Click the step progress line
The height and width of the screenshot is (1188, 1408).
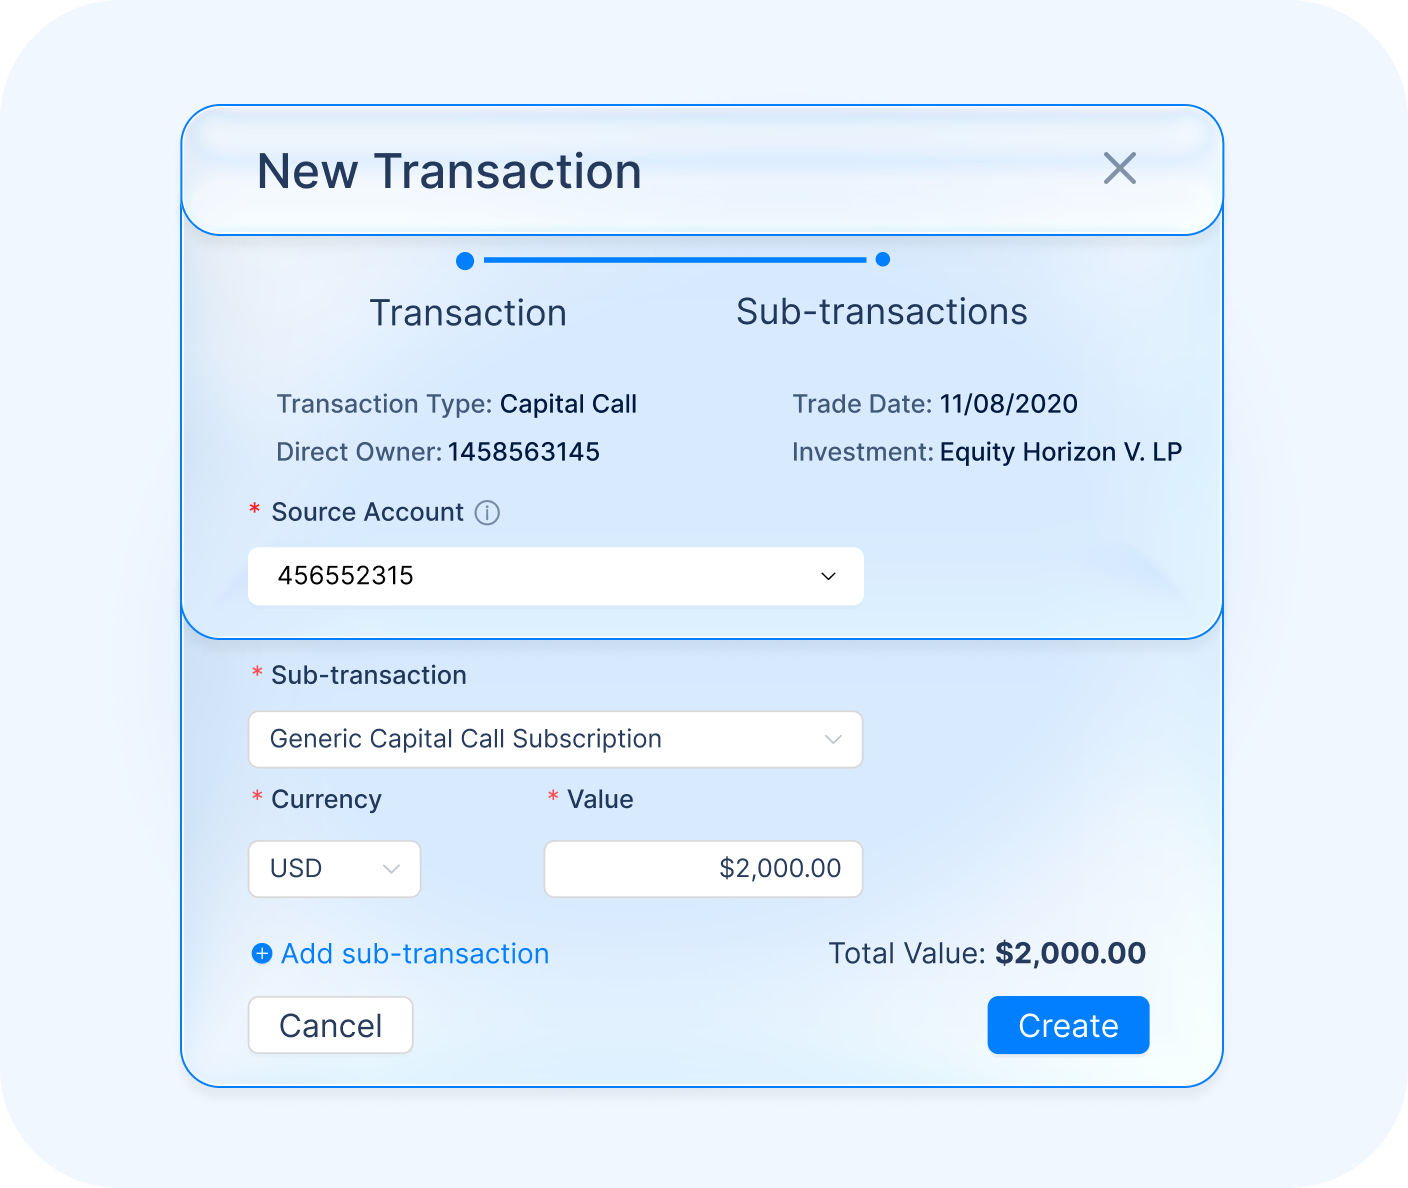tap(675, 260)
